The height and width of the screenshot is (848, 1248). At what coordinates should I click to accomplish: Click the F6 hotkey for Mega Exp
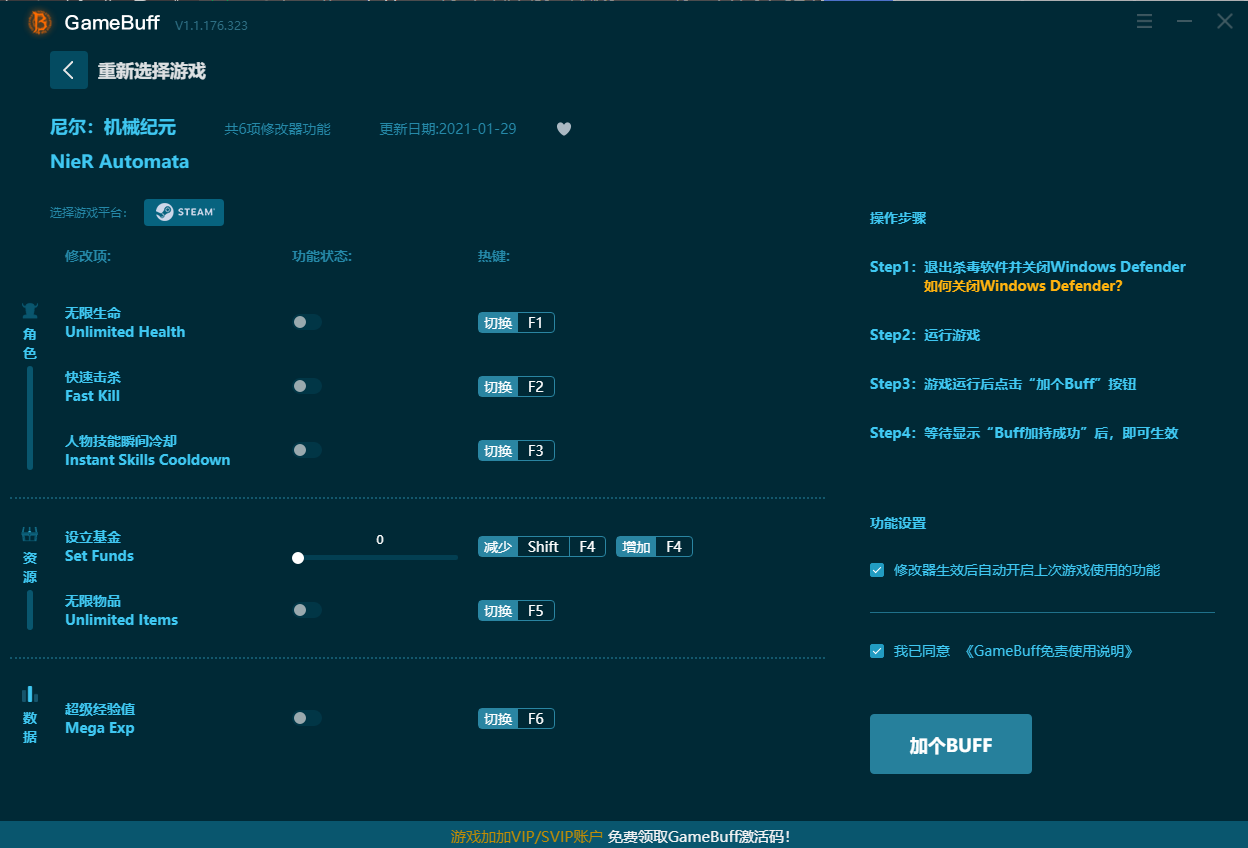(x=516, y=719)
